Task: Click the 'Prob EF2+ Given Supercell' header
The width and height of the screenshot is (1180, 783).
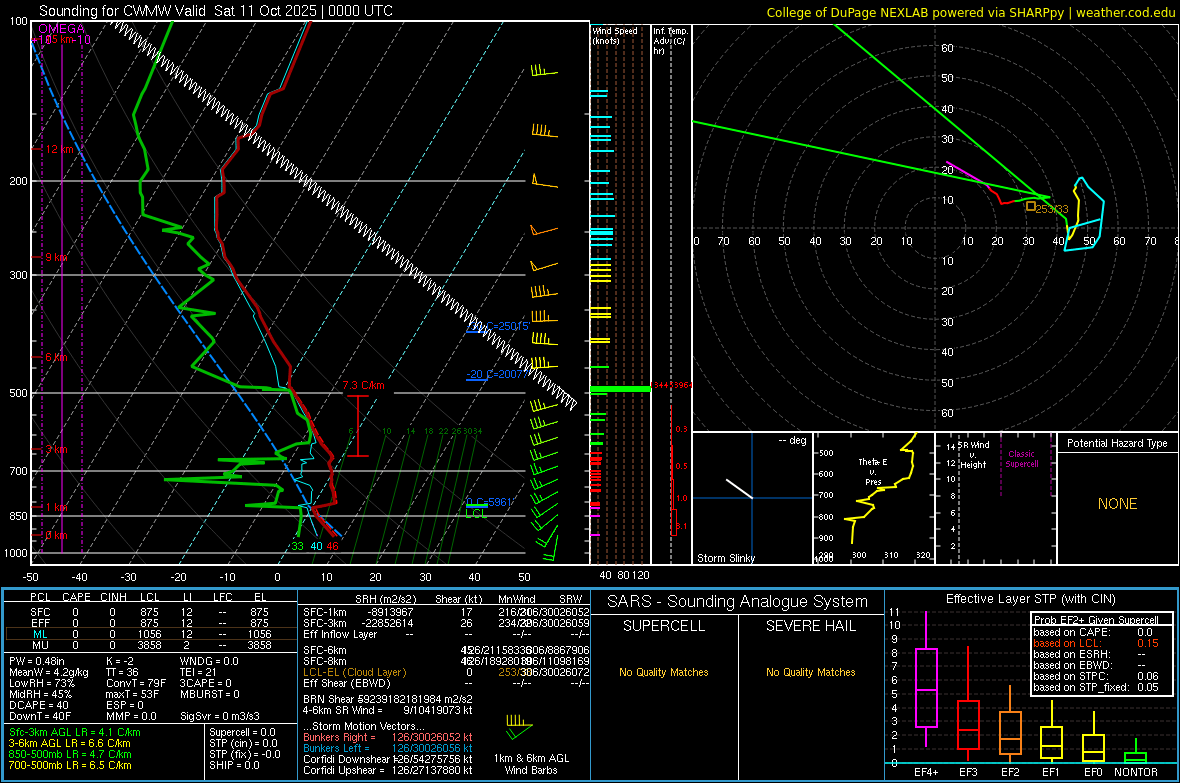Action: [1096, 620]
